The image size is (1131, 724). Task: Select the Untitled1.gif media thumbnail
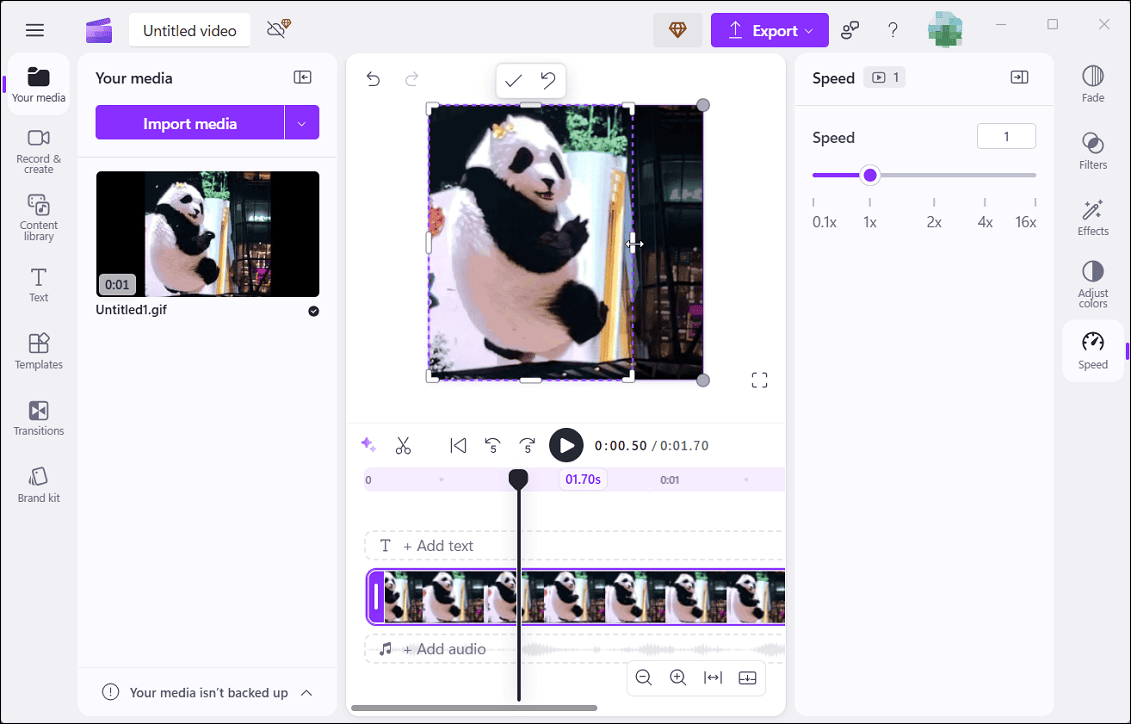point(207,234)
